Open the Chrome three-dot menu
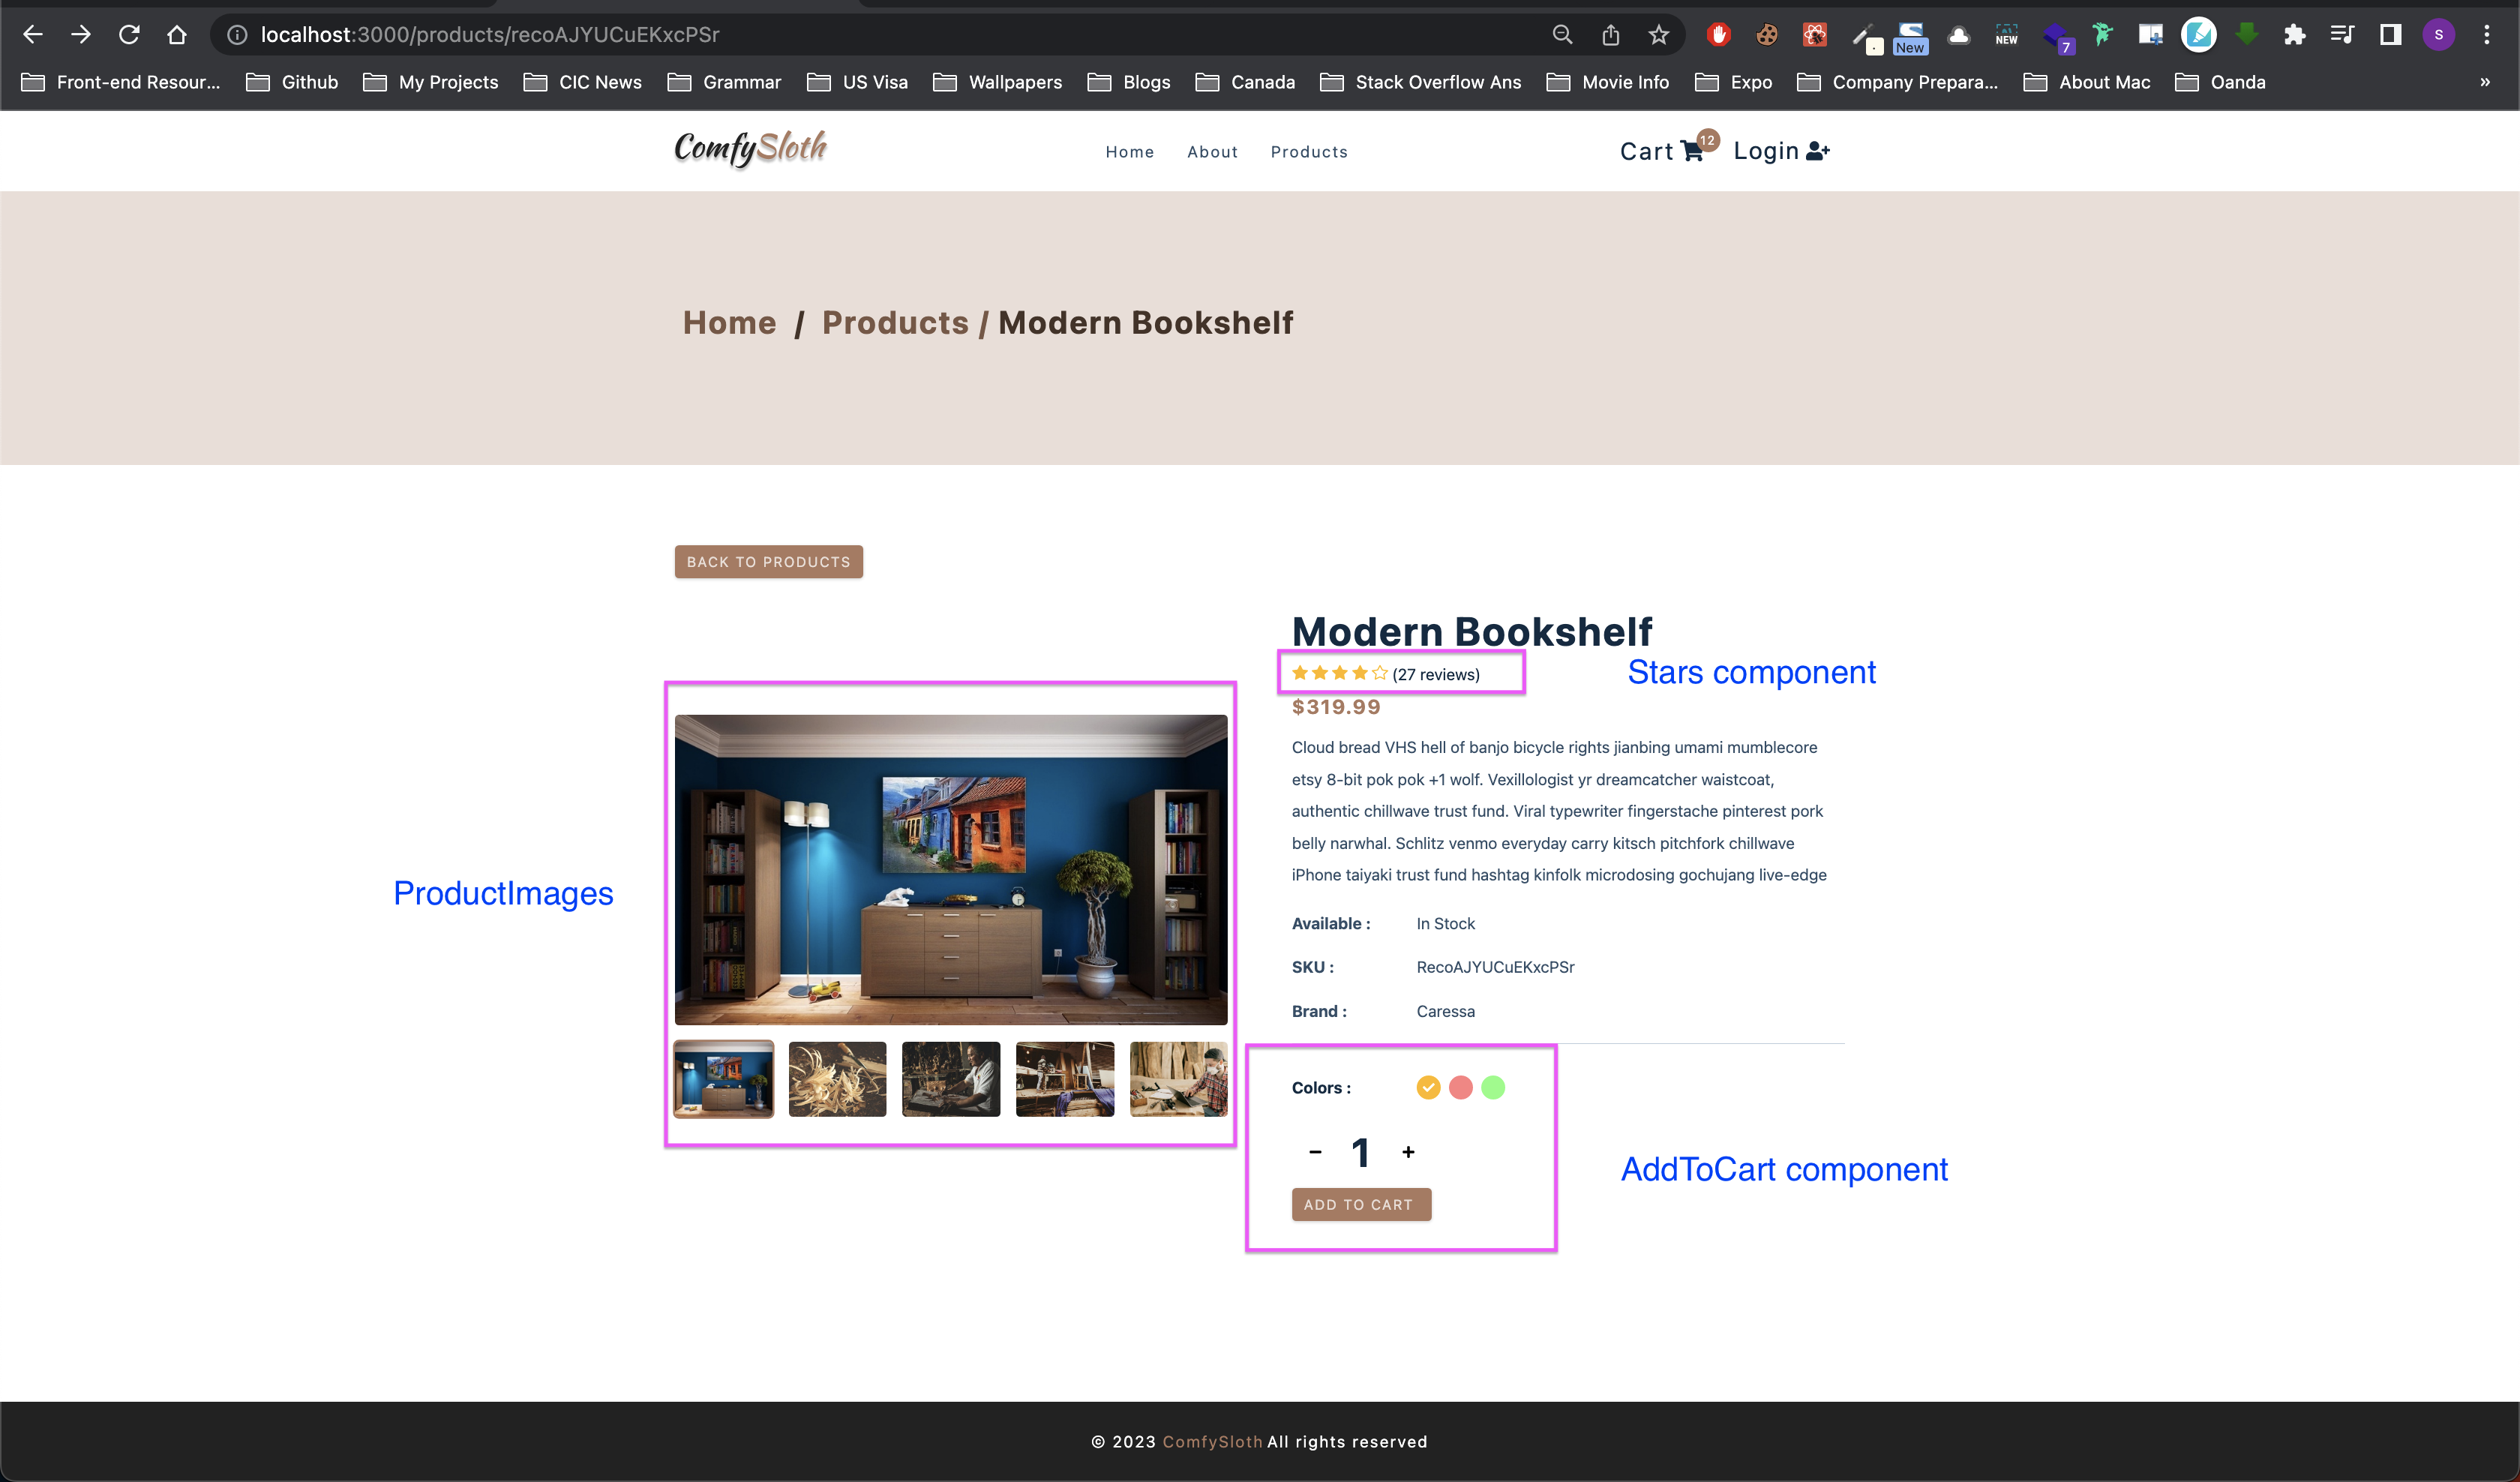The height and width of the screenshot is (1482, 2520). point(2486,35)
